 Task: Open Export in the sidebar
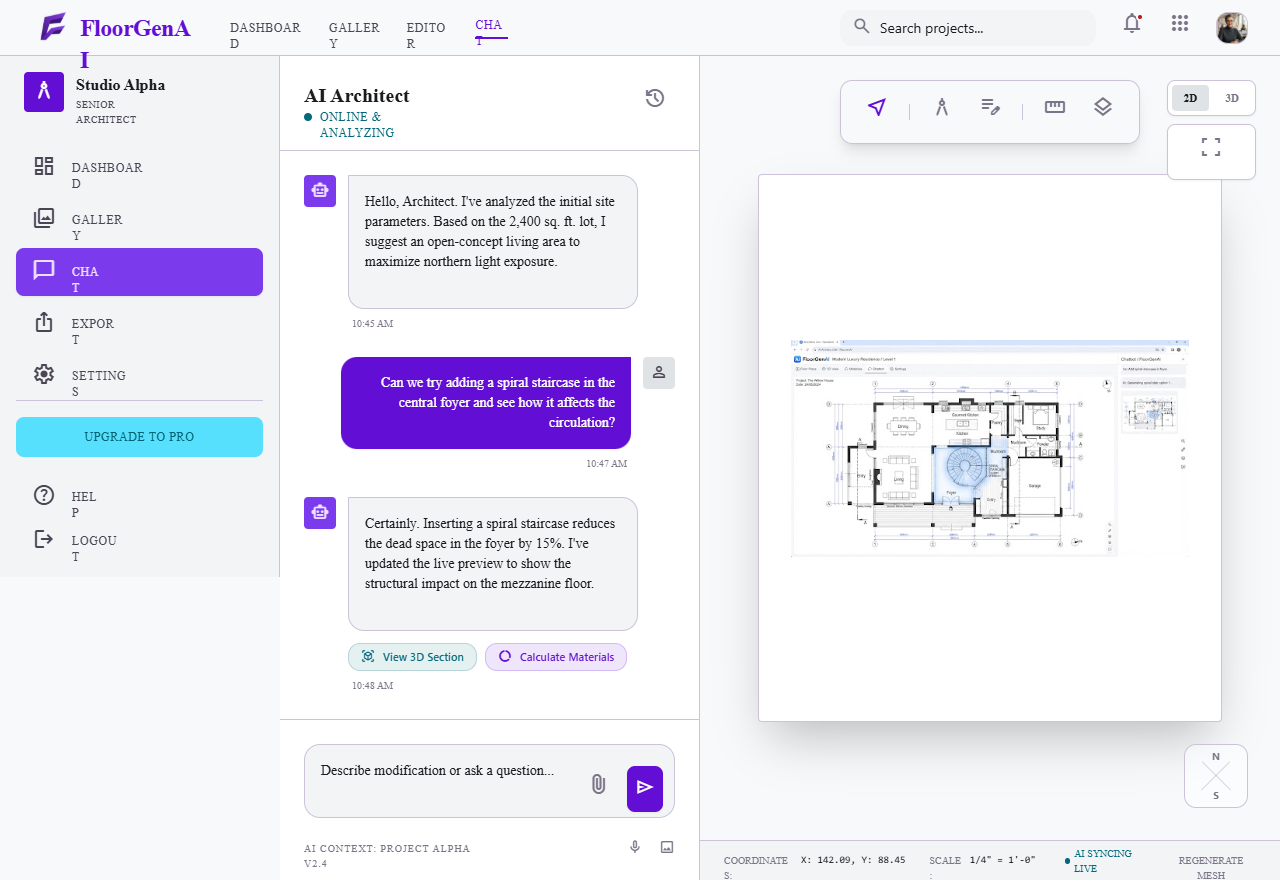[x=139, y=326]
